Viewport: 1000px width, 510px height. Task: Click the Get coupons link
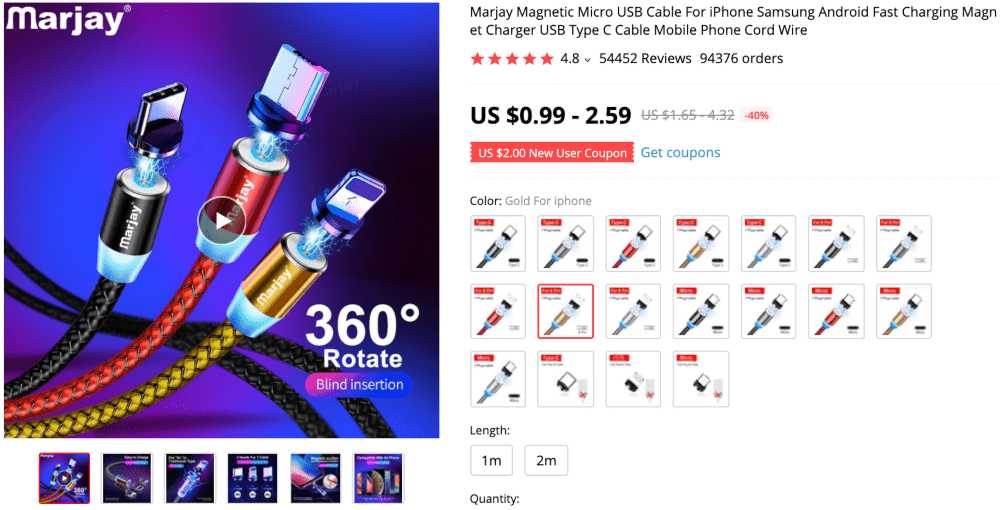[x=680, y=152]
